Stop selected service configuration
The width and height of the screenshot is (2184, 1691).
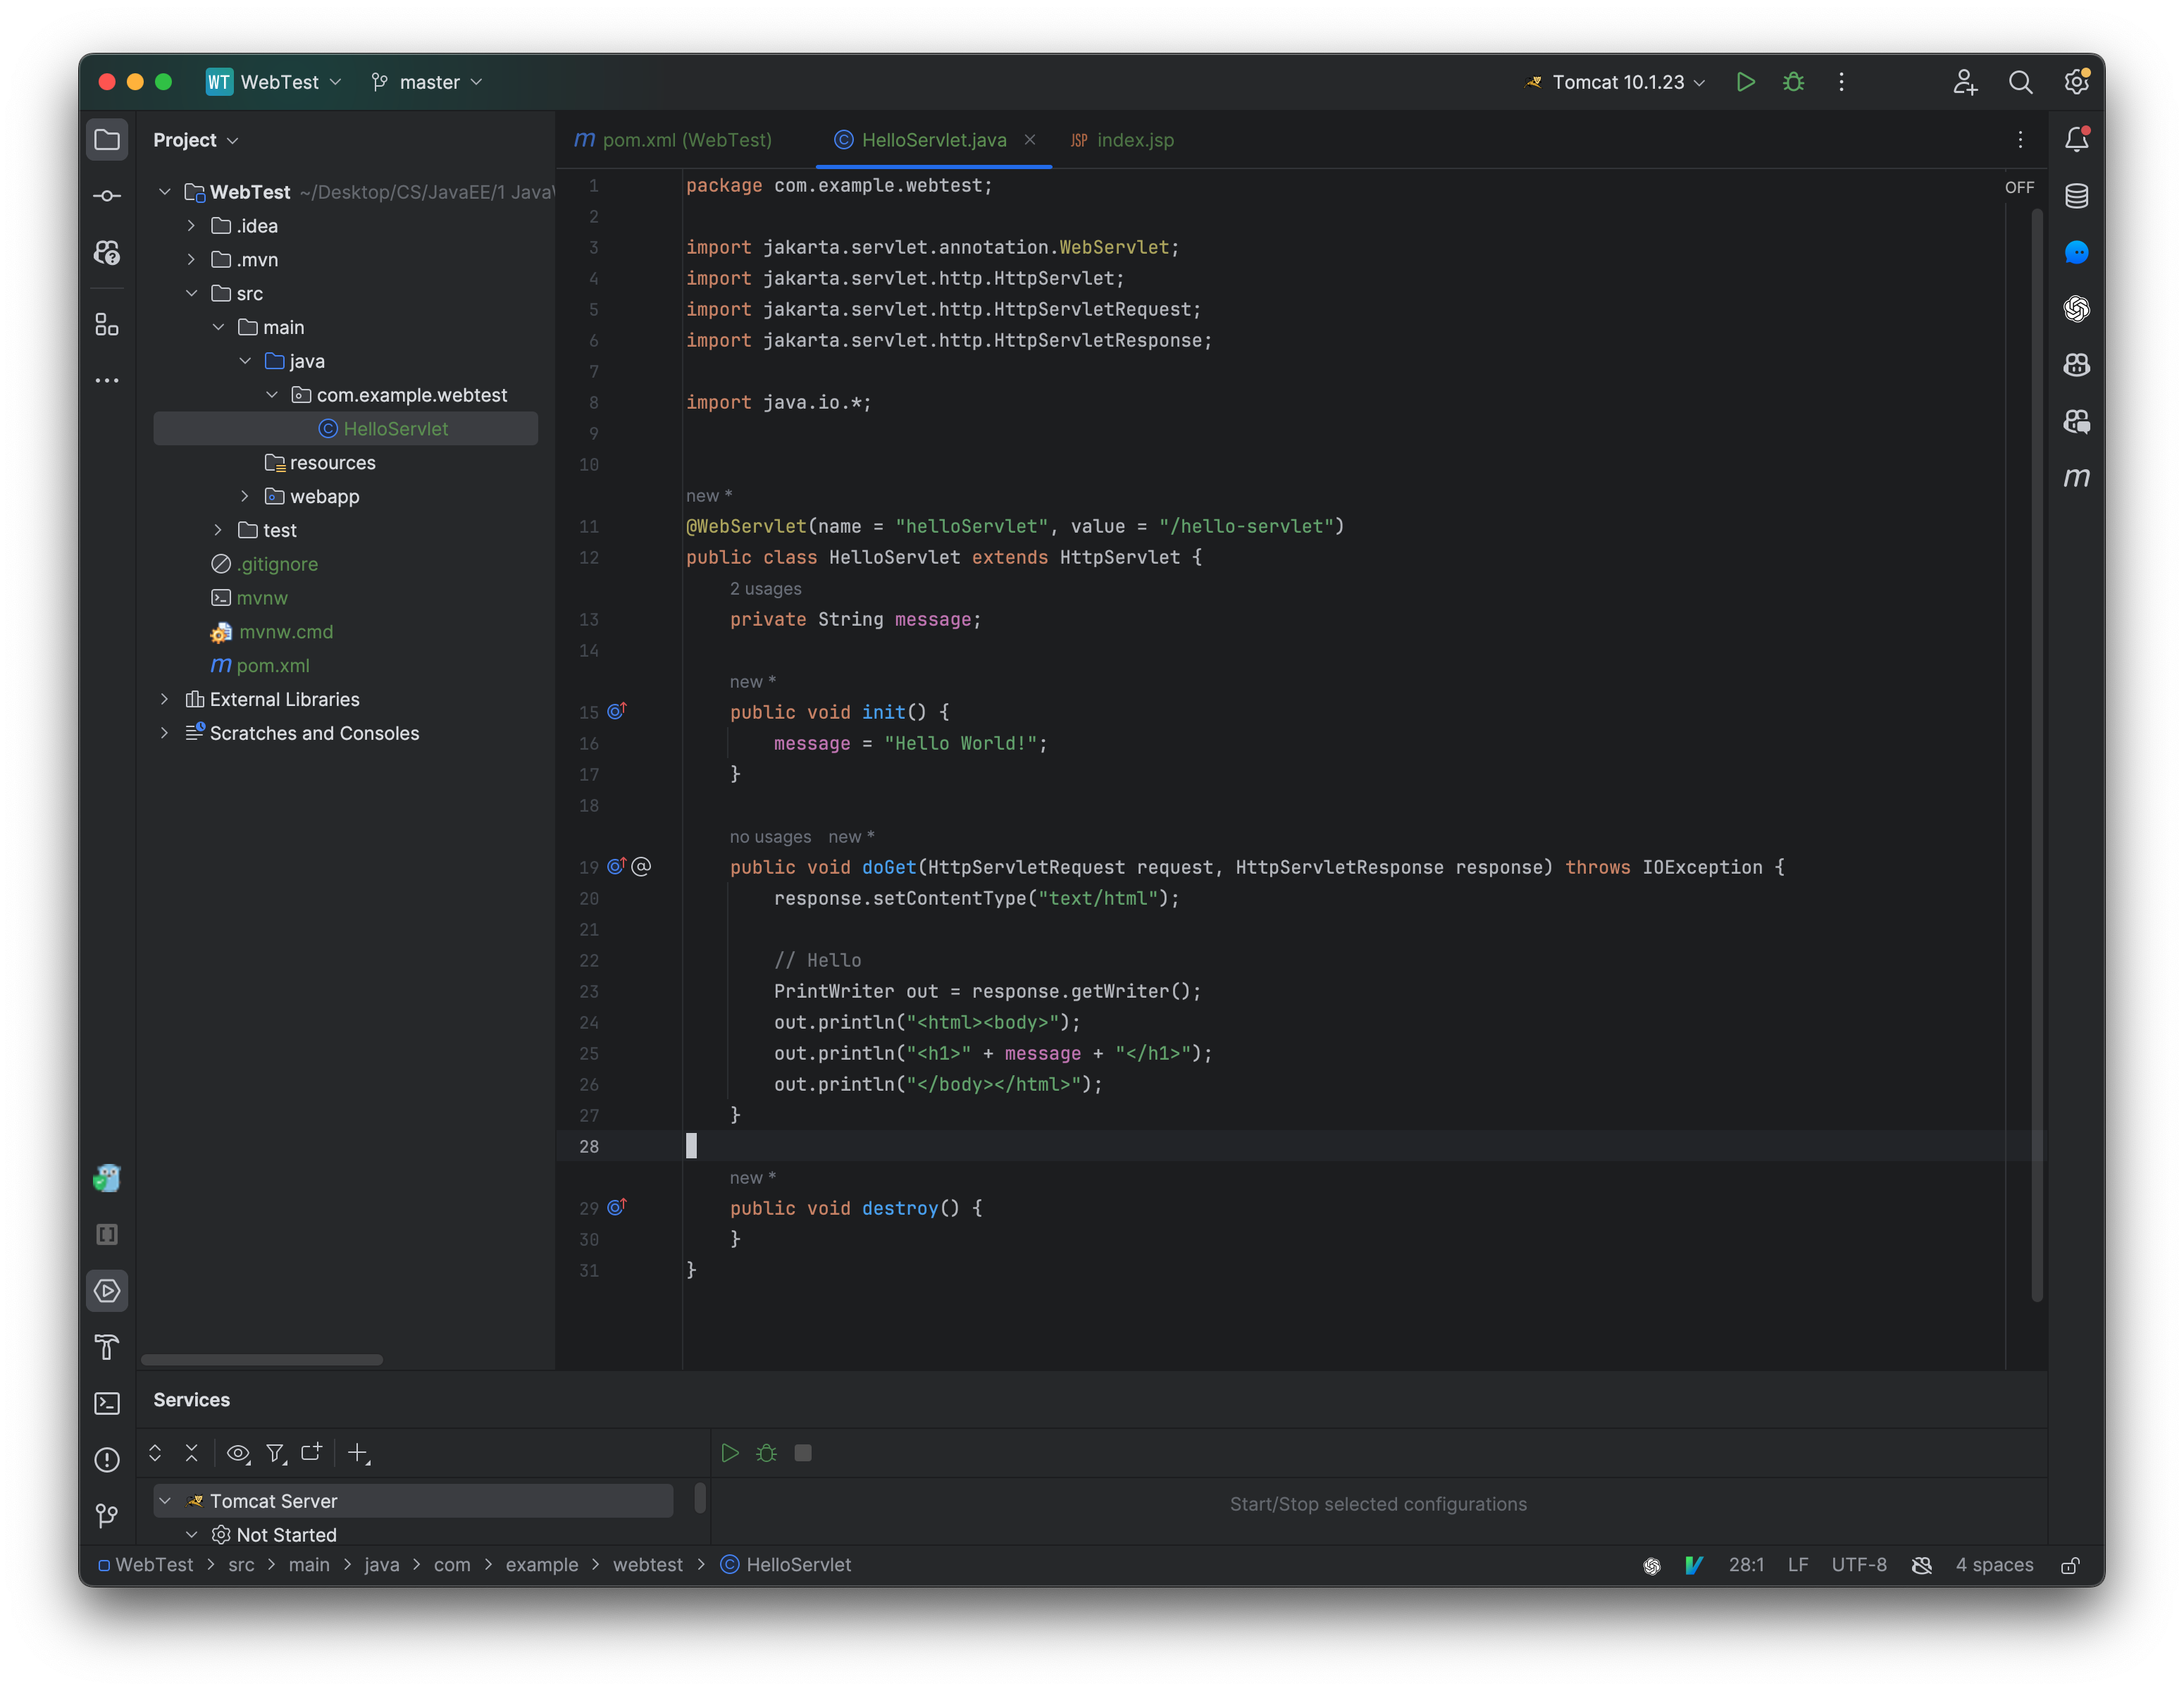(x=803, y=1453)
